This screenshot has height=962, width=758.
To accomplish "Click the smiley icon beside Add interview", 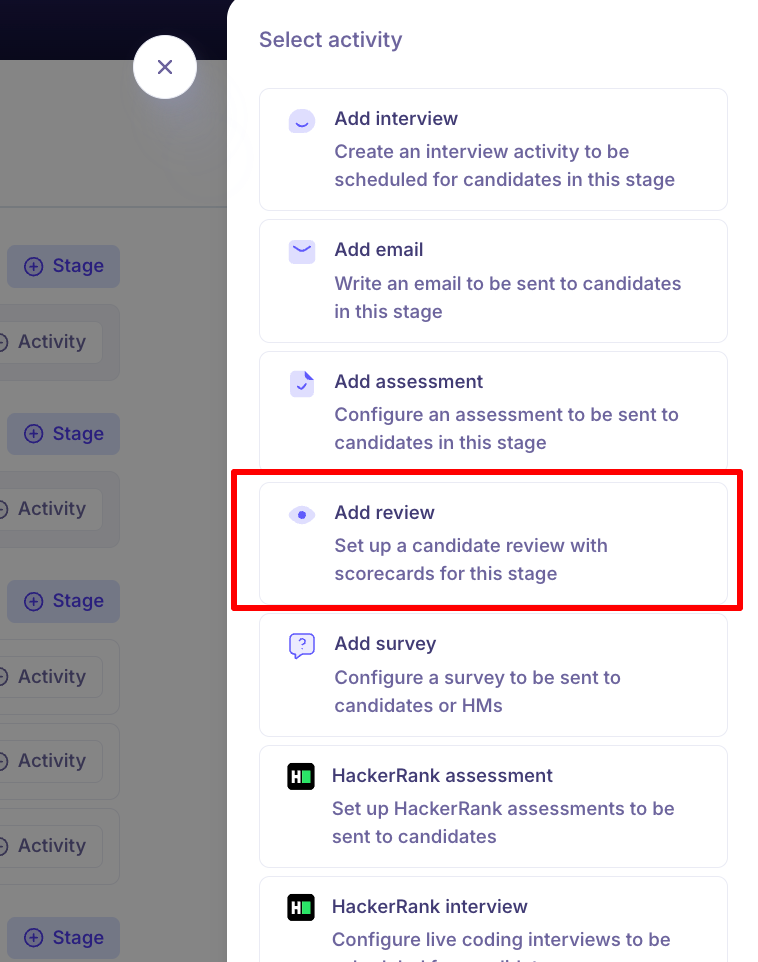I will click(x=301, y=121).
